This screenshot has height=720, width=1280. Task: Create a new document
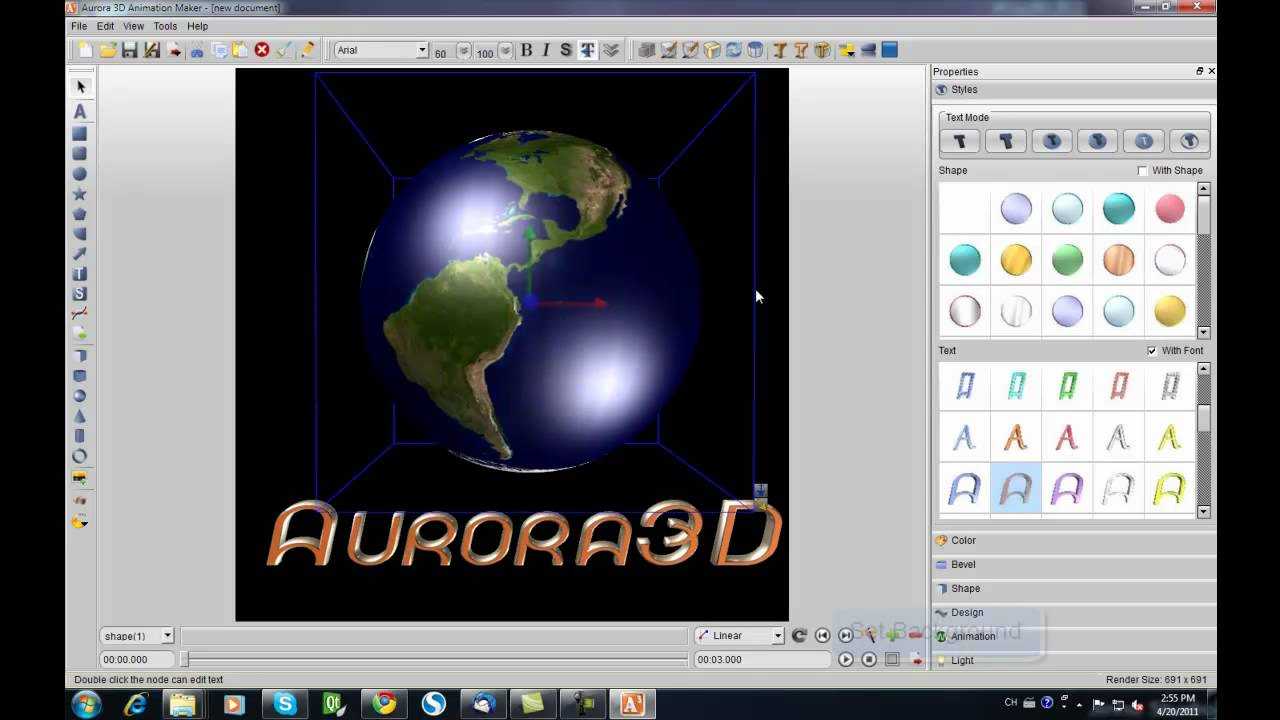click(86, 50)
